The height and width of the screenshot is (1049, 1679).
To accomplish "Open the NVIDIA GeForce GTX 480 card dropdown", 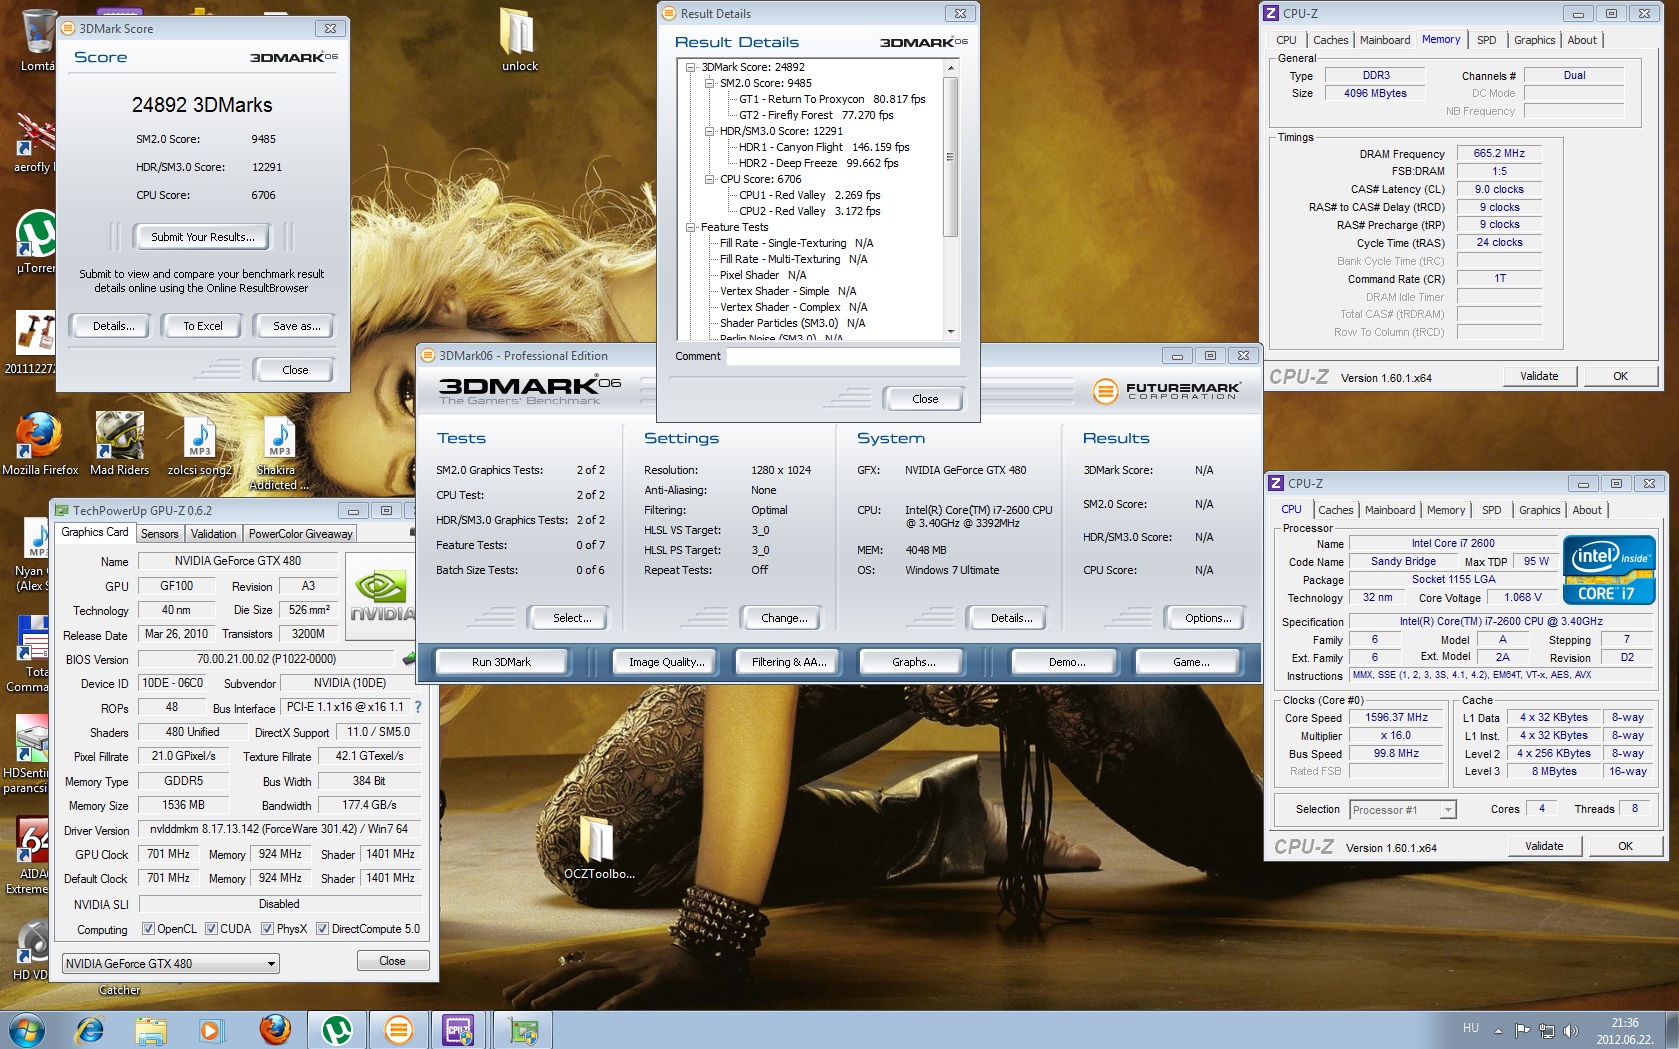I will point(170,964).
